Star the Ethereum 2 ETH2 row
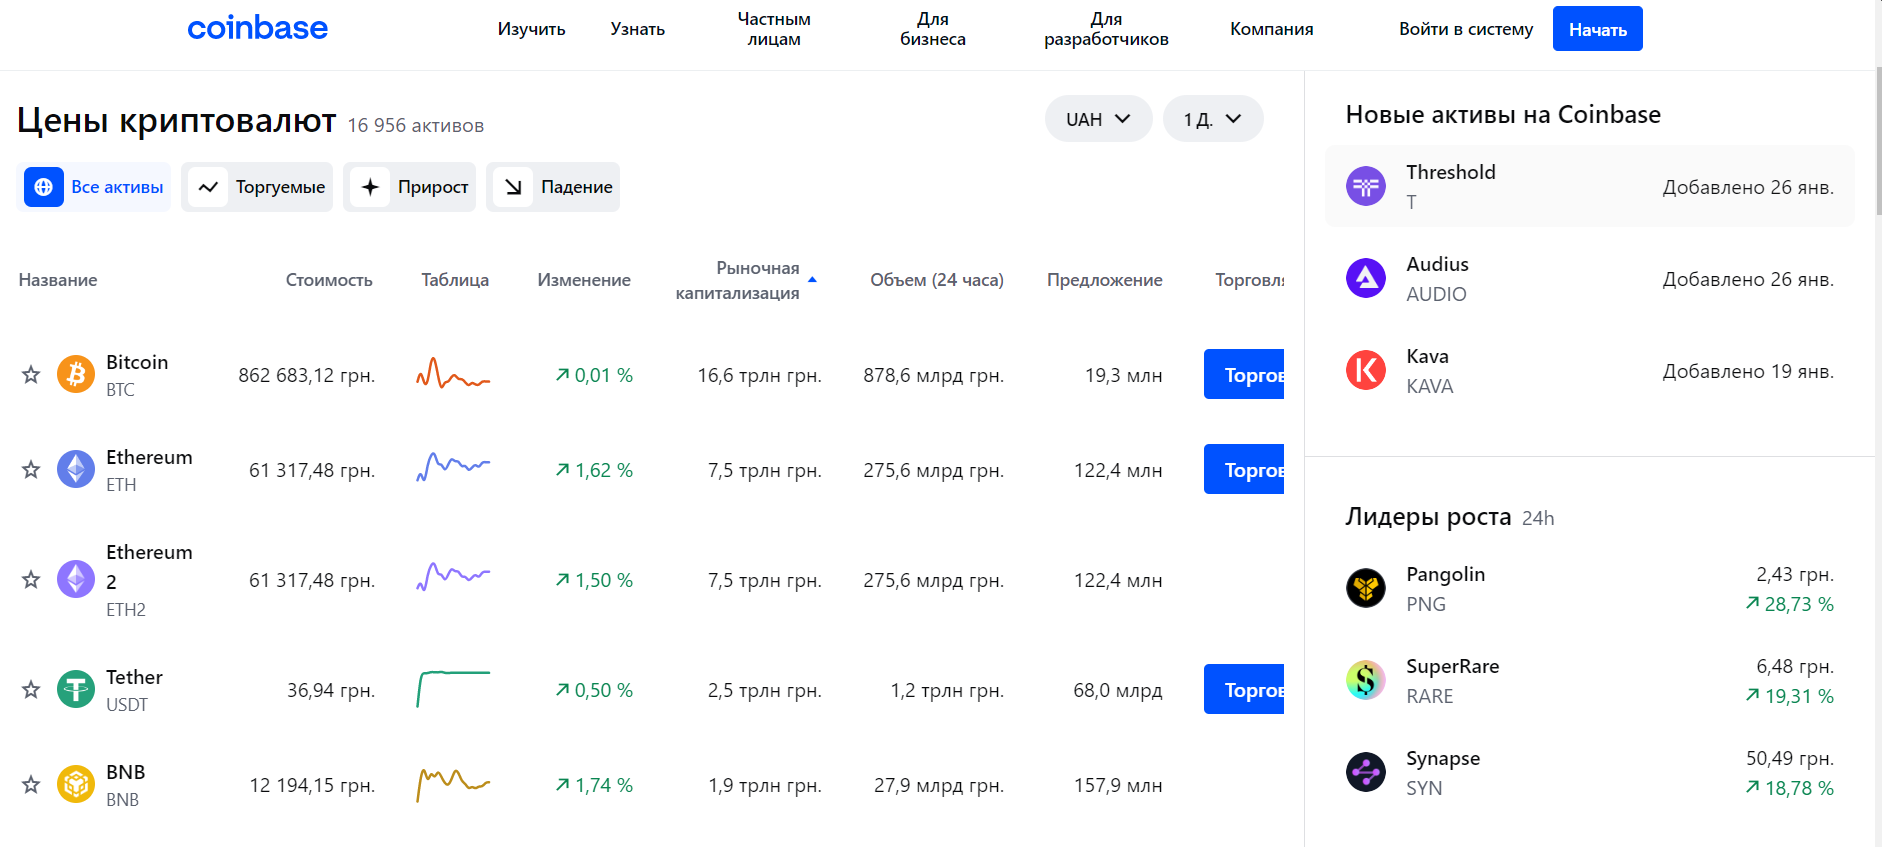1882x847 pixels. pyautogui.click(x=31, y=580)
